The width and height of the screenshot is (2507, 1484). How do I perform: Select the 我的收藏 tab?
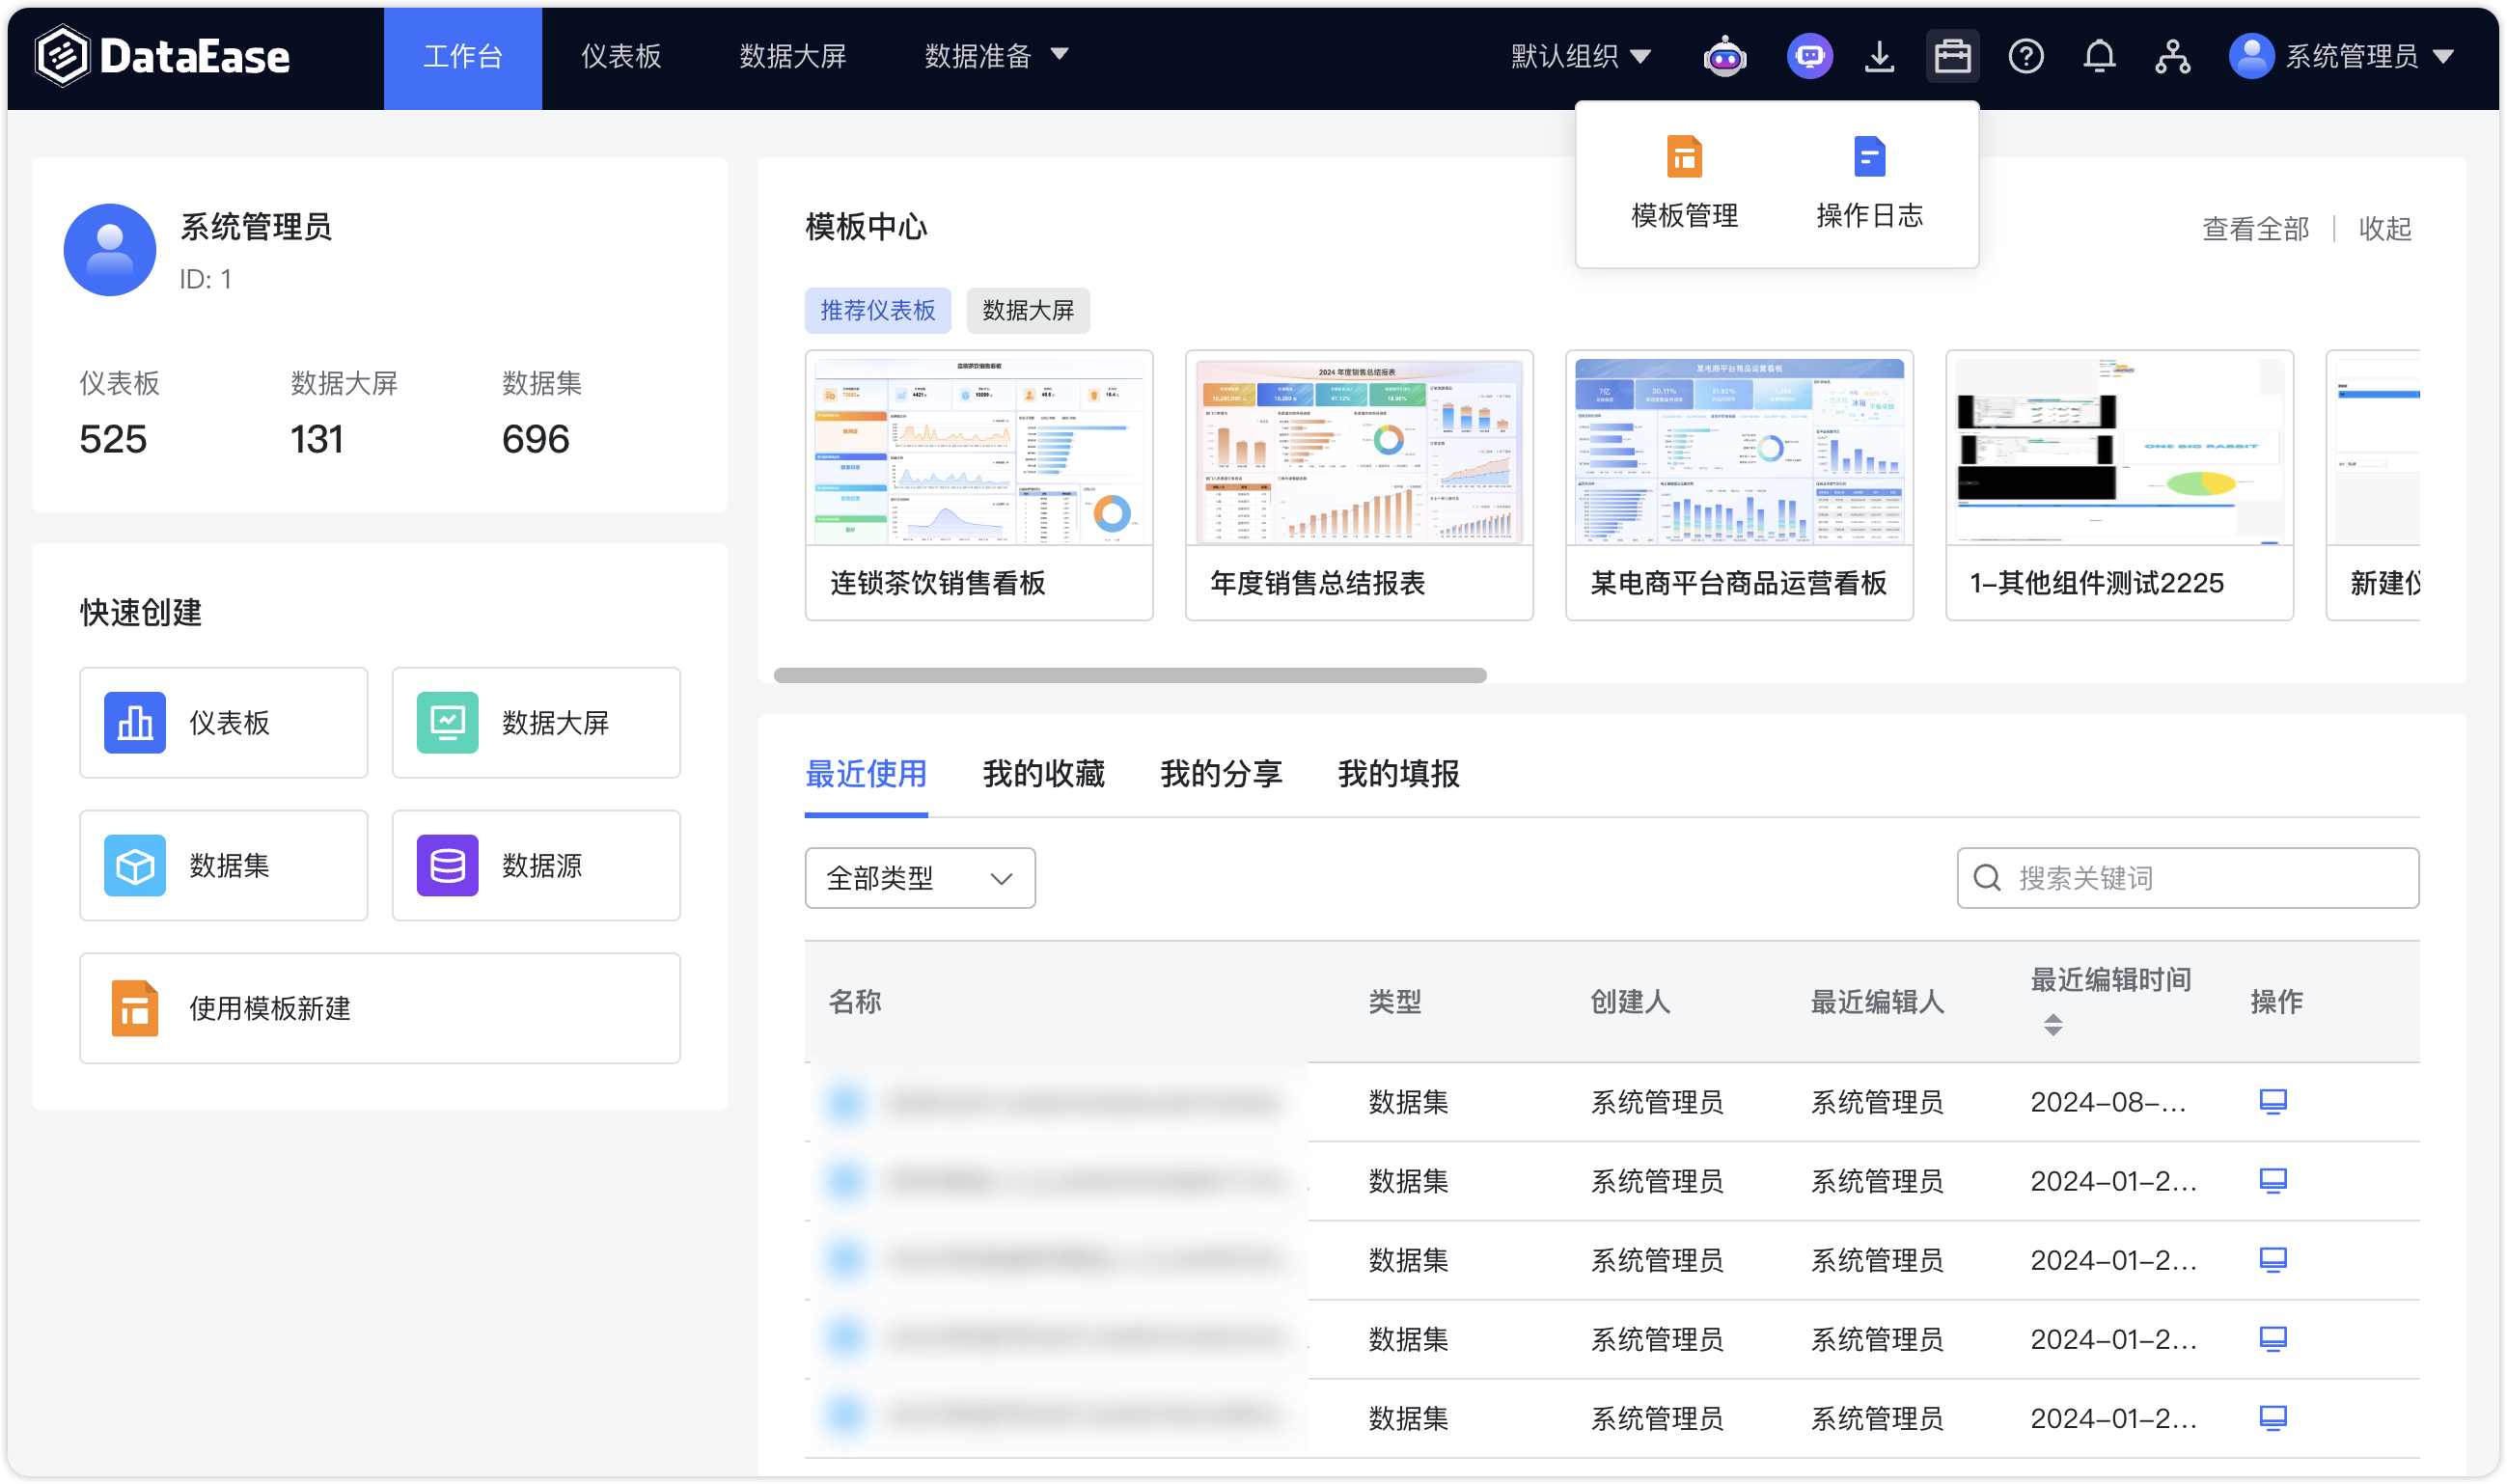pos(1043,773)
